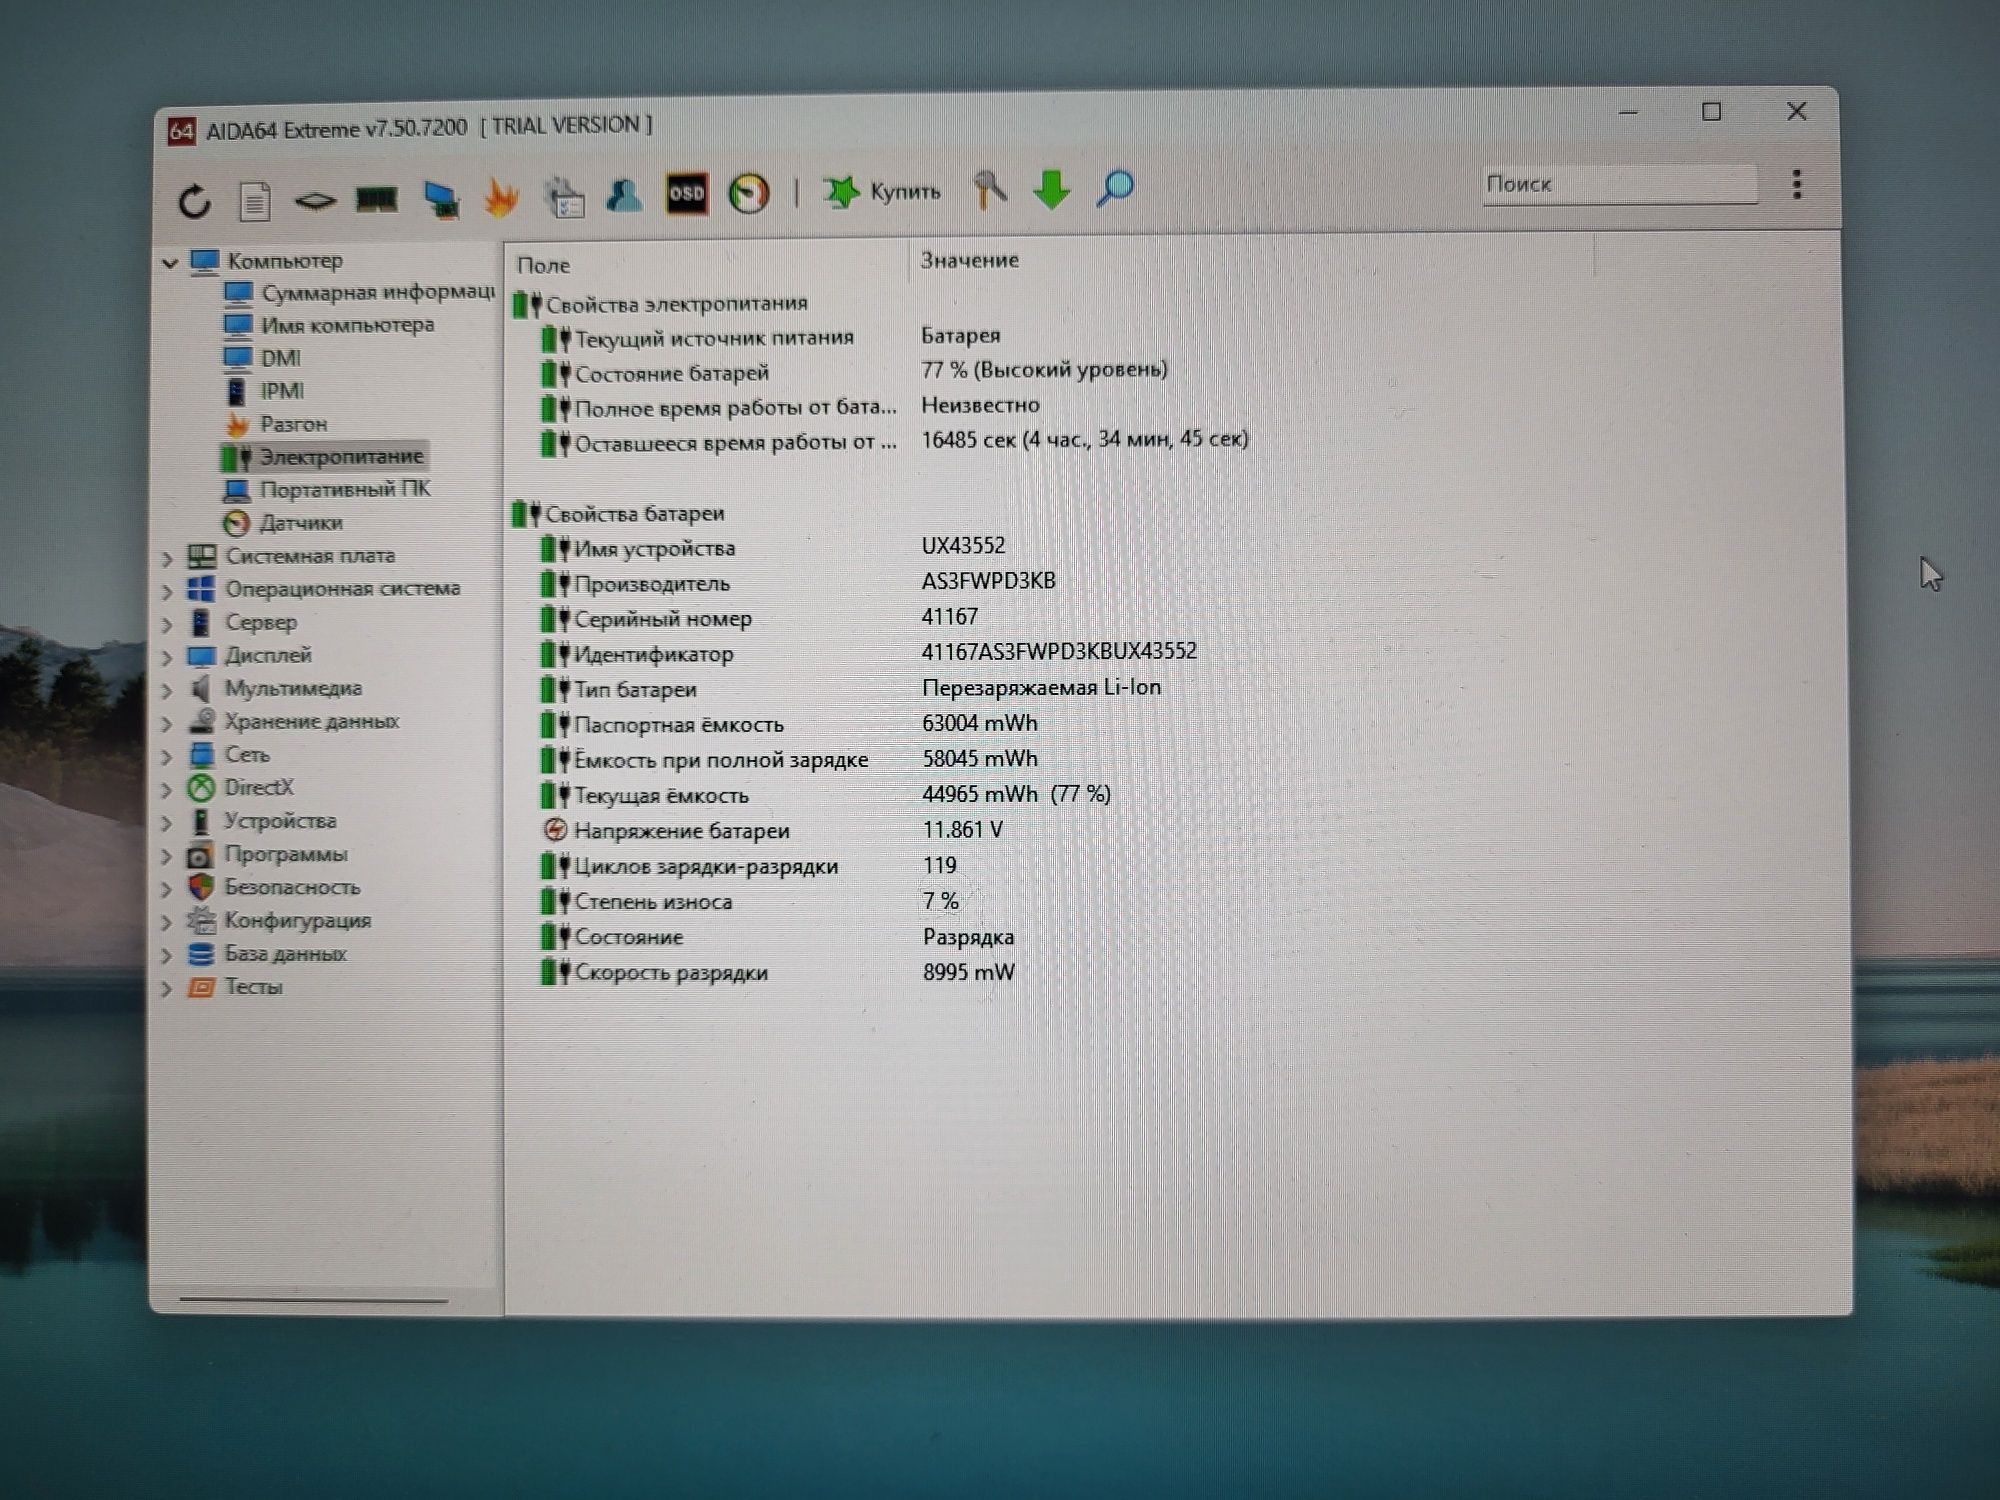
Task: Select the Безопасность tree entry
Action: click(x=274, y=887)
